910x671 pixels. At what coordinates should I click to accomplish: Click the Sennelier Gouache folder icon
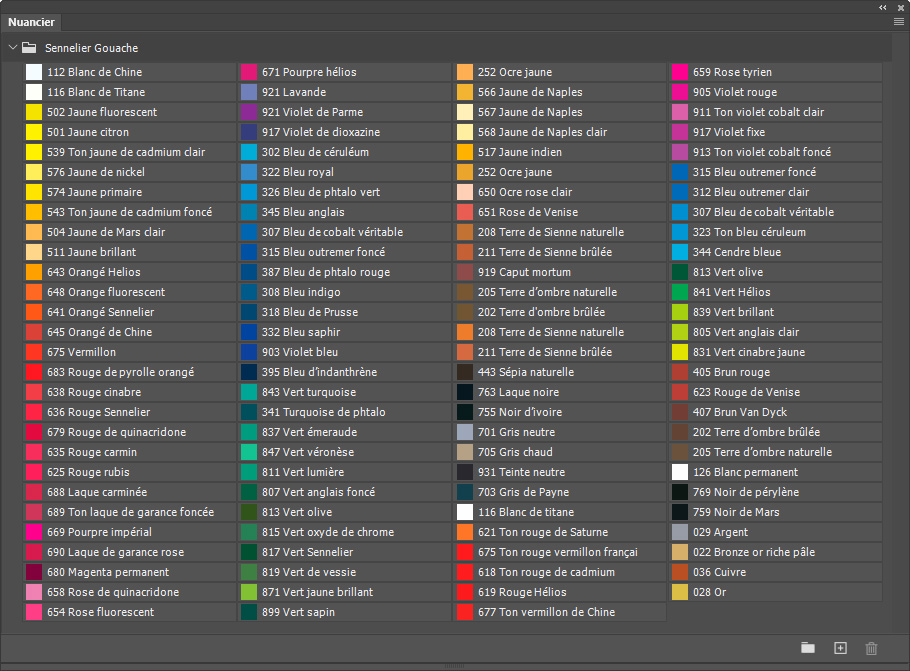pos(29,48)
